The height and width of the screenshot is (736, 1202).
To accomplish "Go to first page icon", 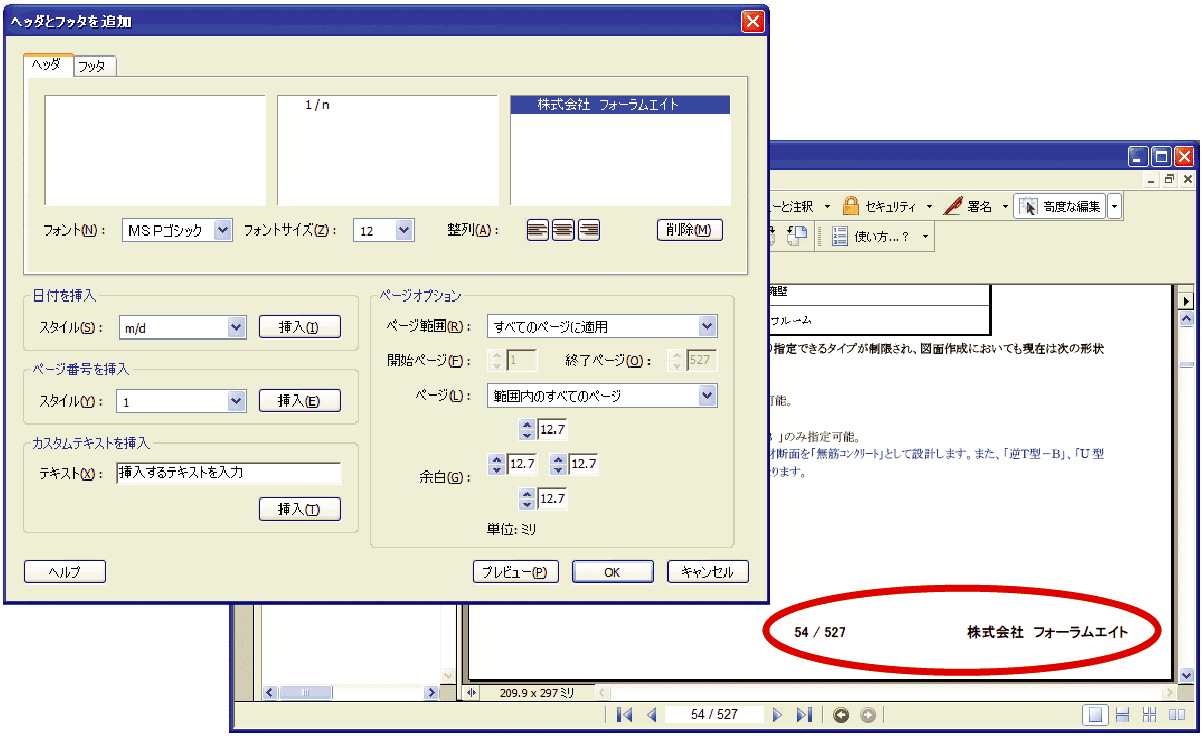I will tap(625, 715).
